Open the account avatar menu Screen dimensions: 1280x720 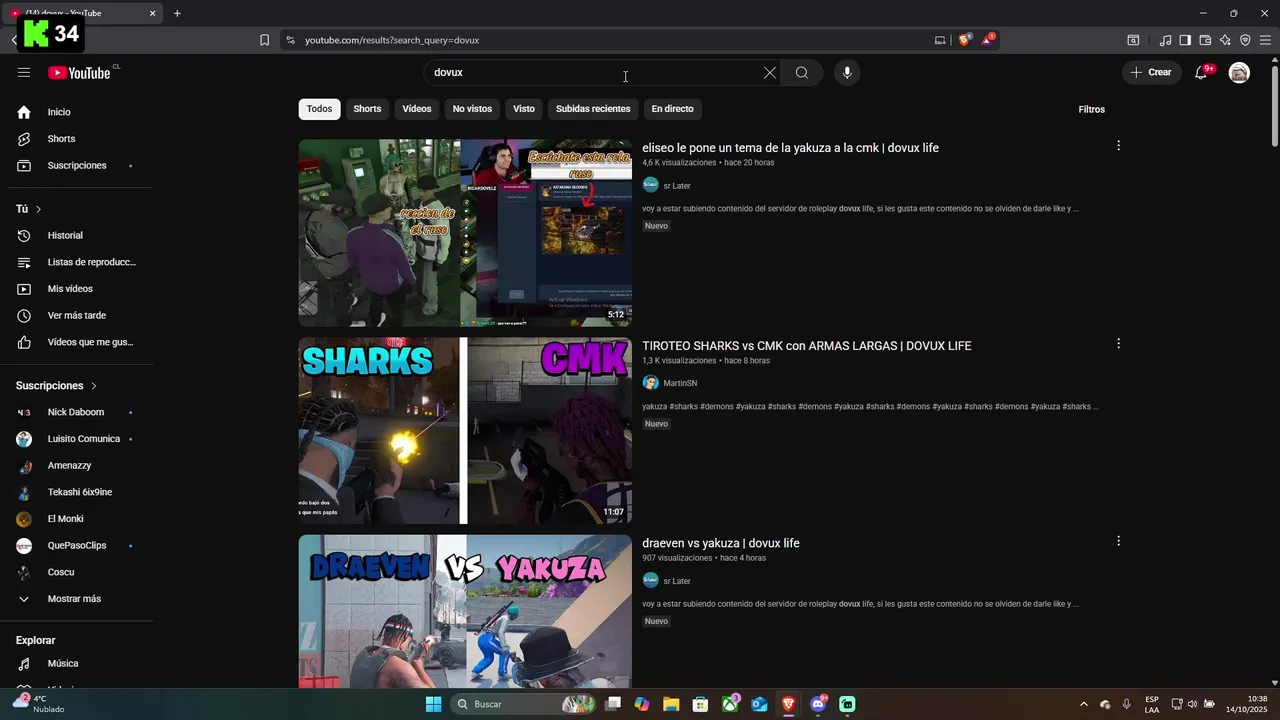tap(1239, 73)
